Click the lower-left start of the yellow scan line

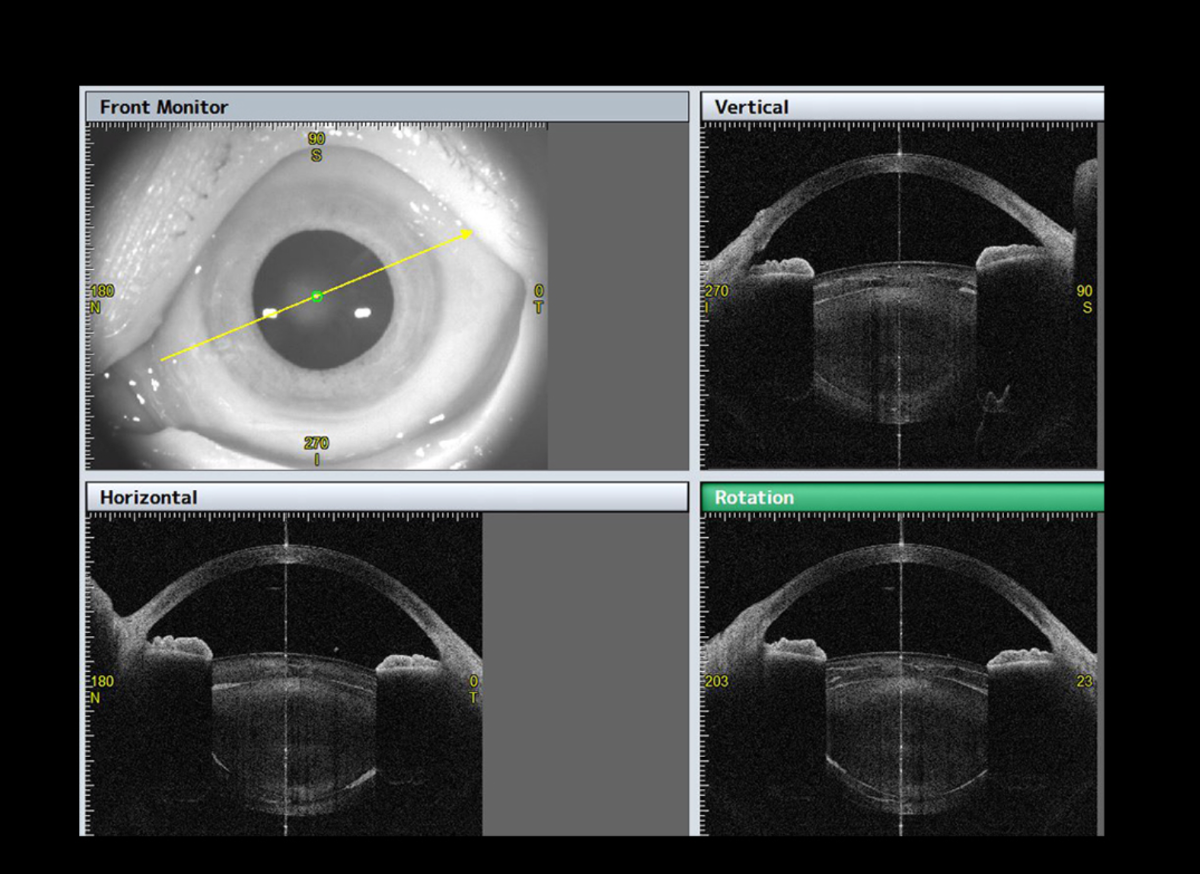163,359
